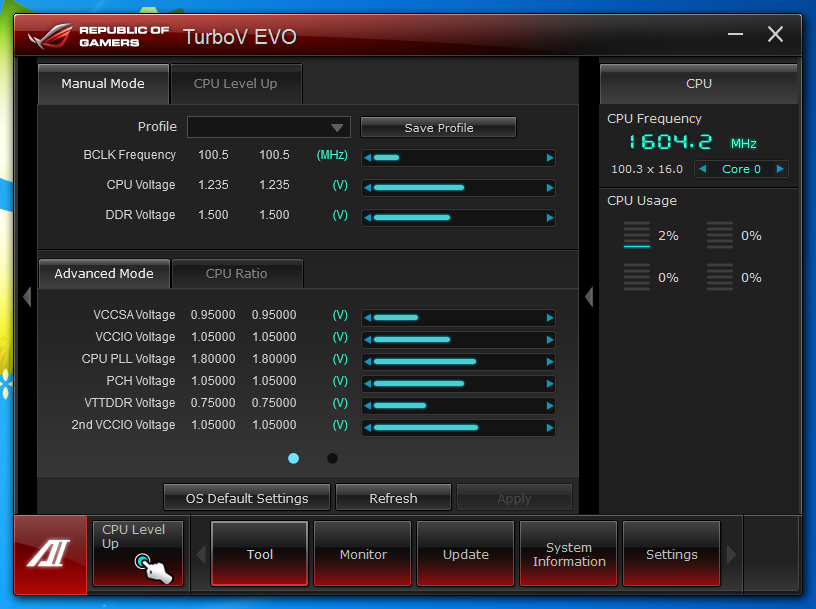Adjust the VTTDDR Voltage slider bar

point(458,405)
